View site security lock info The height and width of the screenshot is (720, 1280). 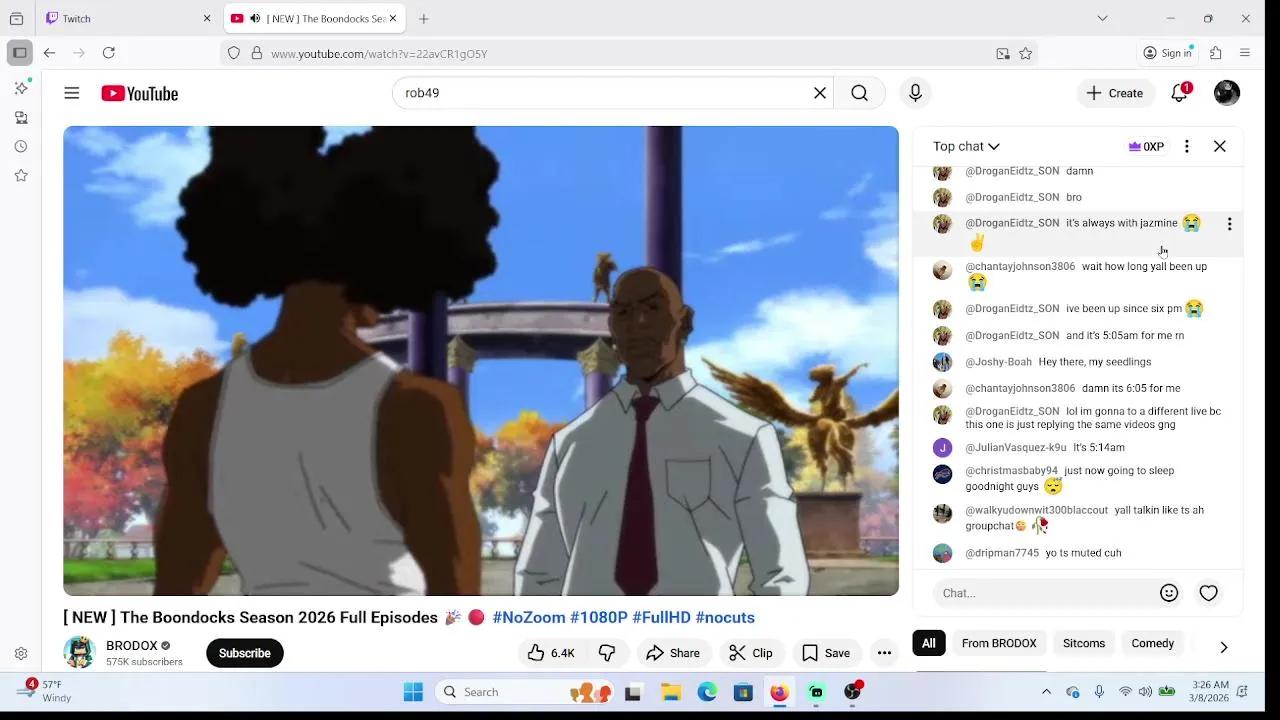tap(257, 54)
